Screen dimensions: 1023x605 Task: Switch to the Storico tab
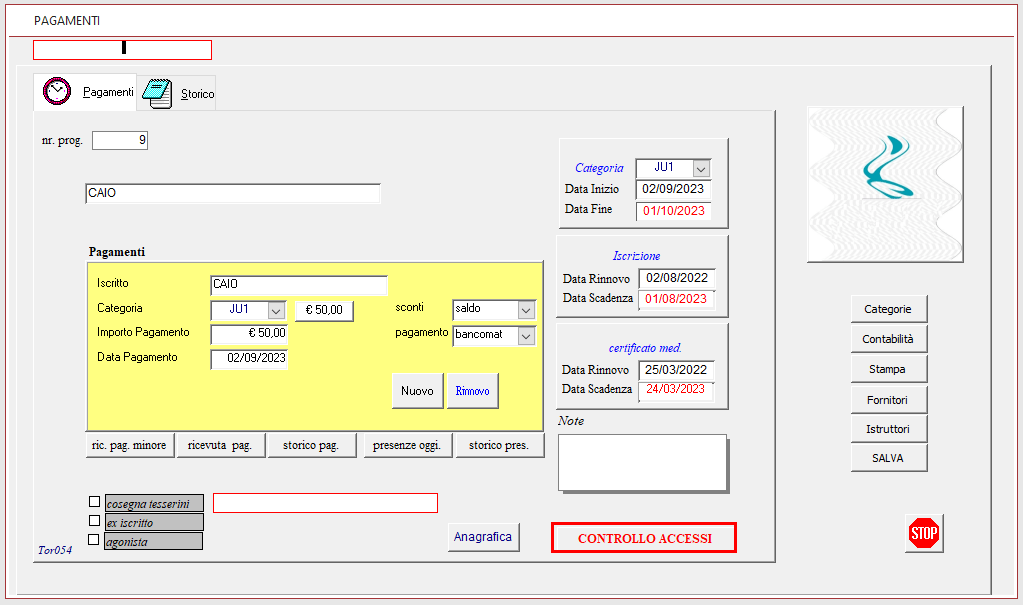[177, 93]
